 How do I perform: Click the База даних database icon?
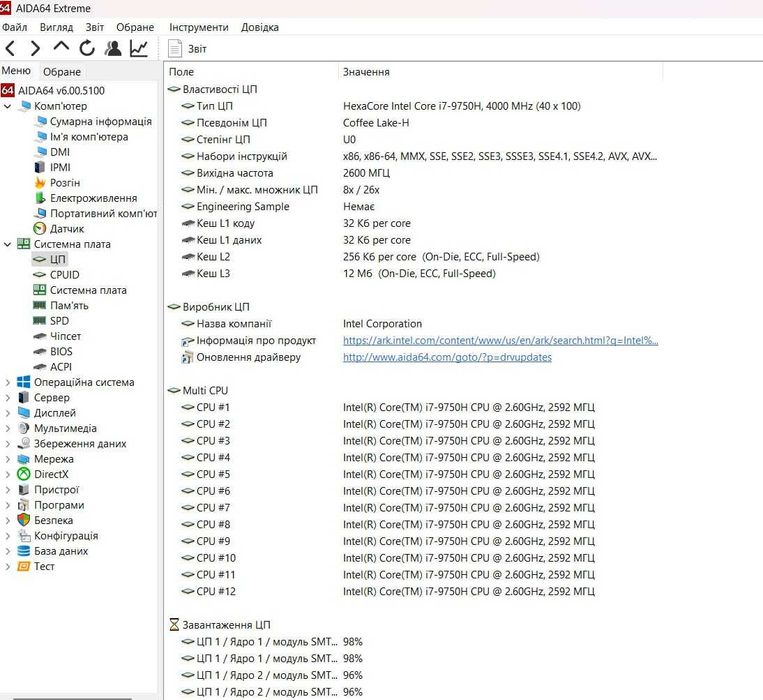[x=23, y=551]
